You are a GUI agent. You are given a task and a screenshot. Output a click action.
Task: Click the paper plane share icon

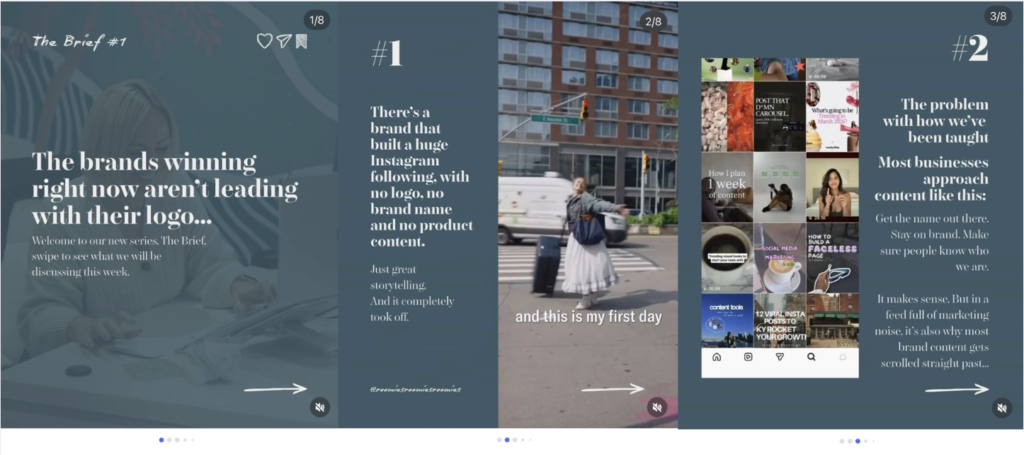(283, 41)
